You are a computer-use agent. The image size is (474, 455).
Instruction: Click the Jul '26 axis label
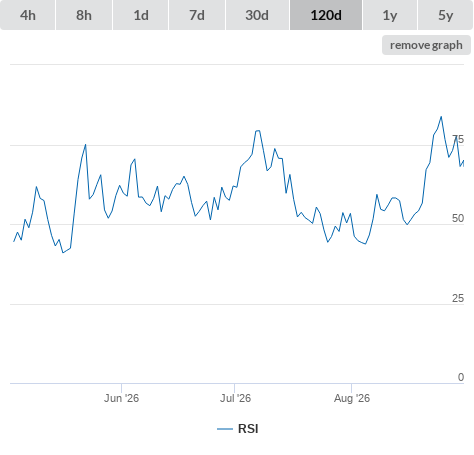[x=235, y=398]
